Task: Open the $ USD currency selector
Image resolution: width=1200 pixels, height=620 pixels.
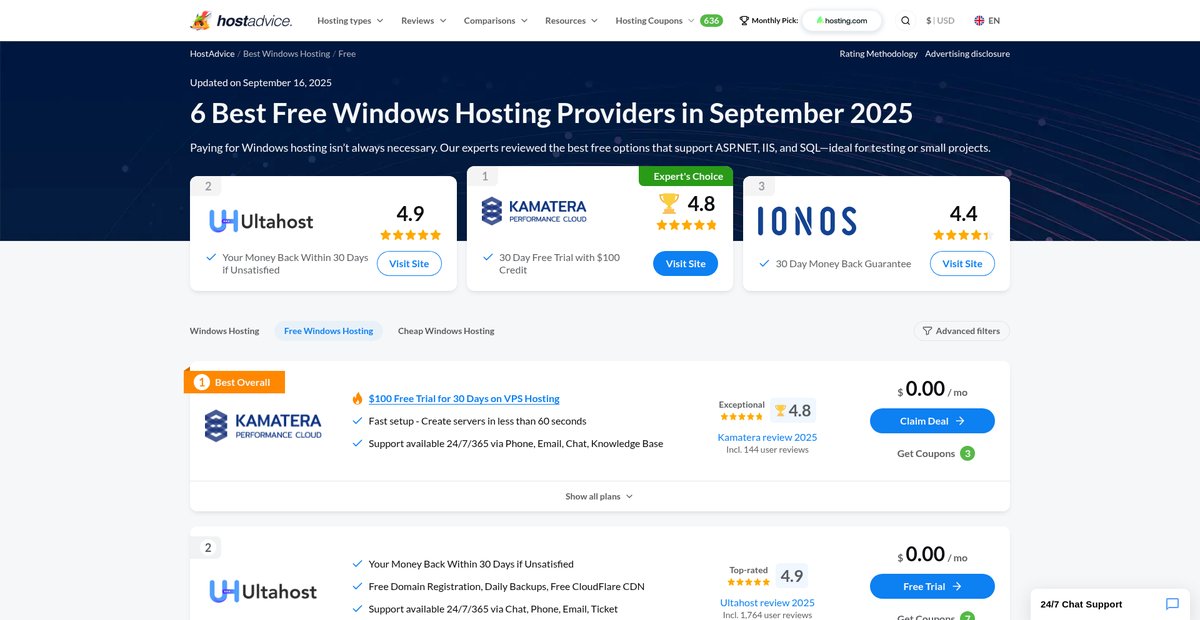Action: point(940,20)
